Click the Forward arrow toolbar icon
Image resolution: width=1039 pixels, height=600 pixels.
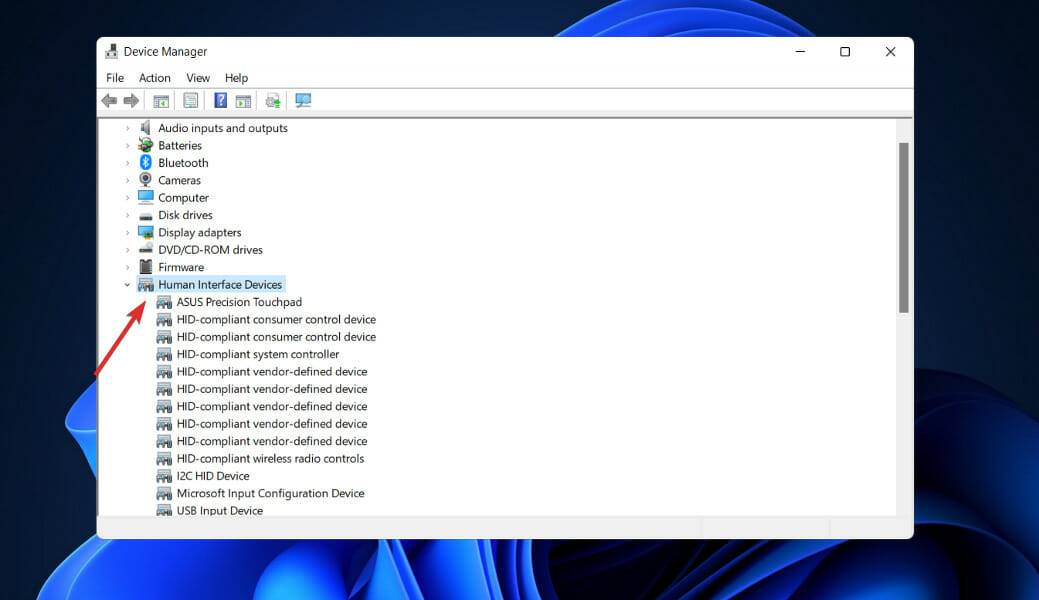pos(131,101)
